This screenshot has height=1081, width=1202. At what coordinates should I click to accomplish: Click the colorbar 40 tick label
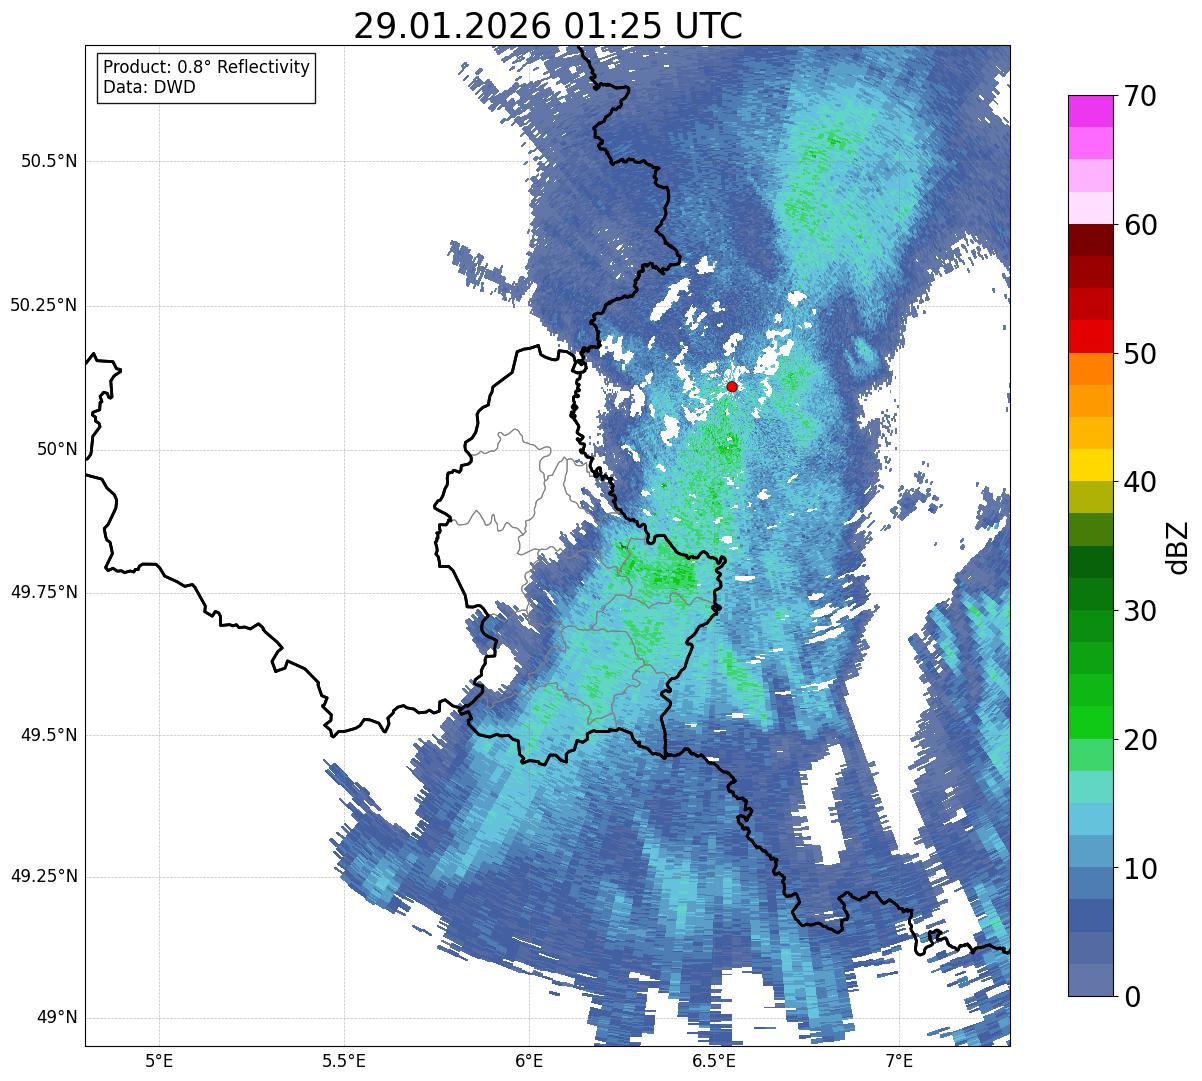tap(1140, 482)
